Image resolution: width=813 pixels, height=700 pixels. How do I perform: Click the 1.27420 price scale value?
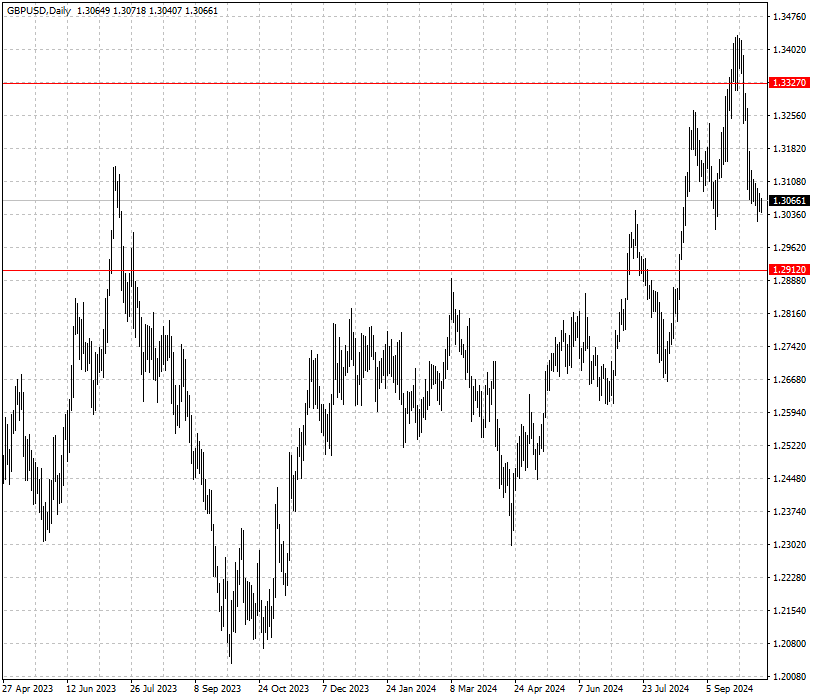click(789, 346)
